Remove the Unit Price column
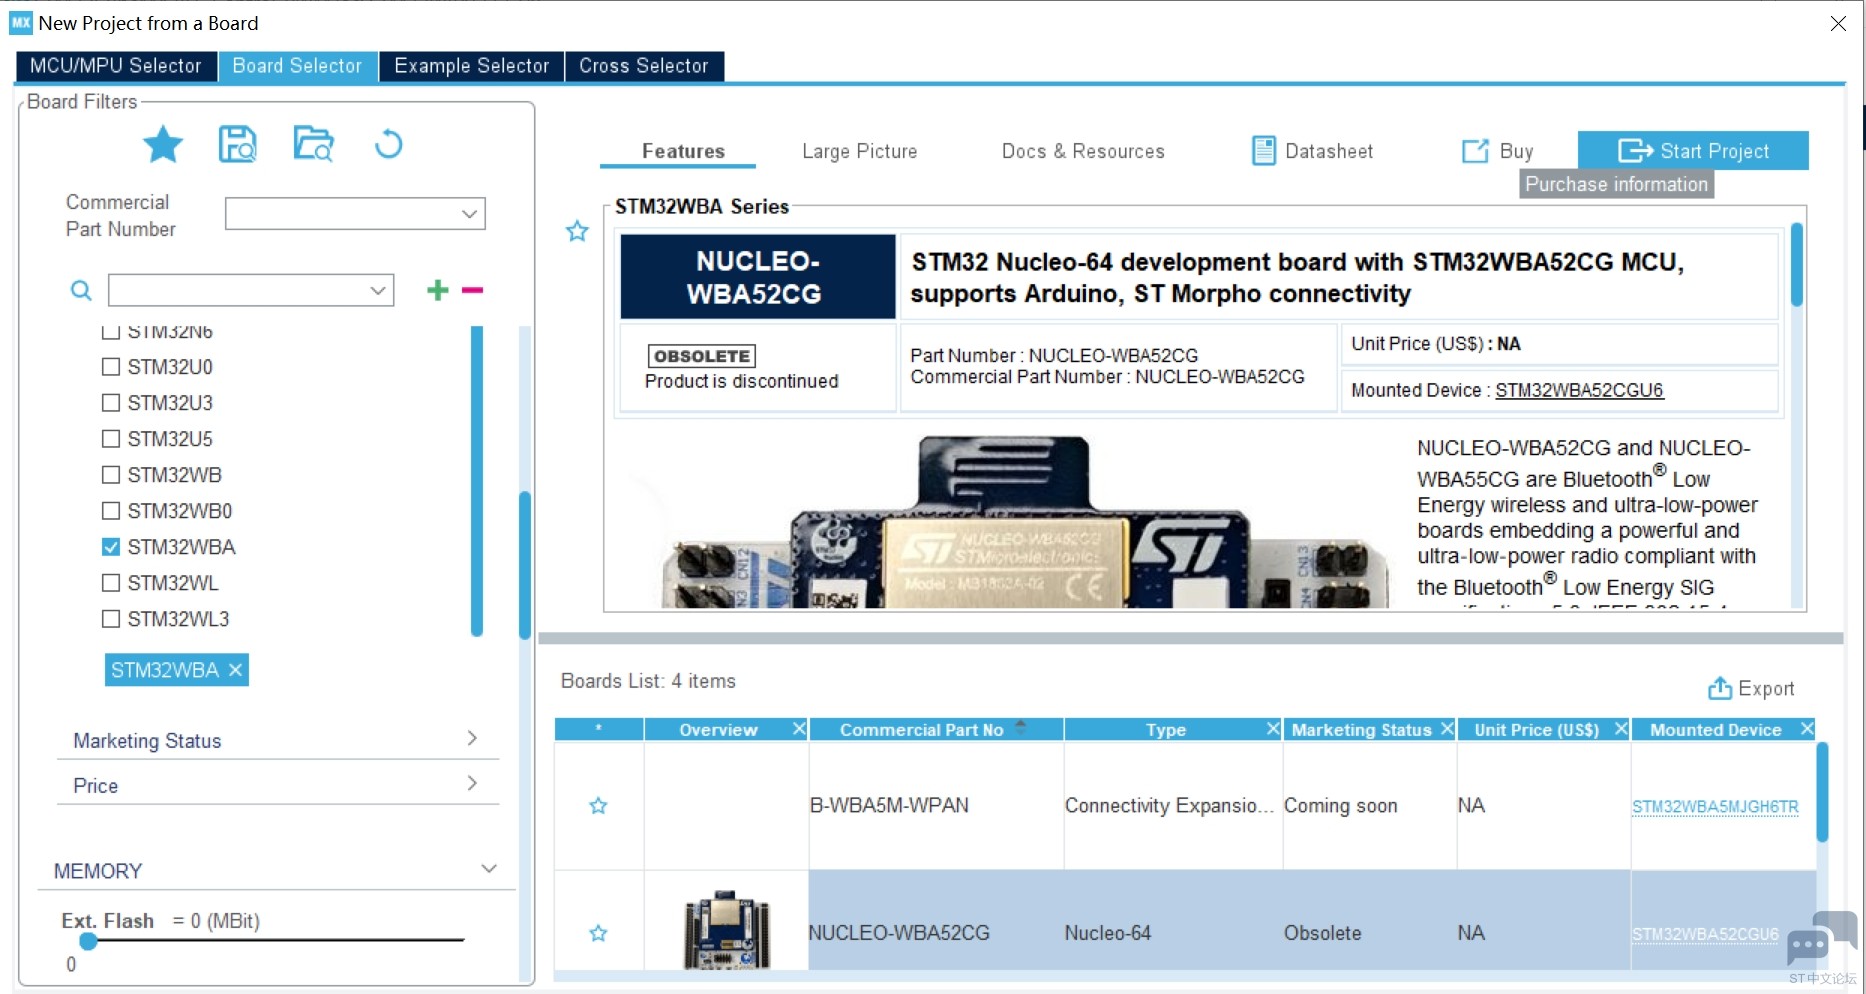 1620,729
